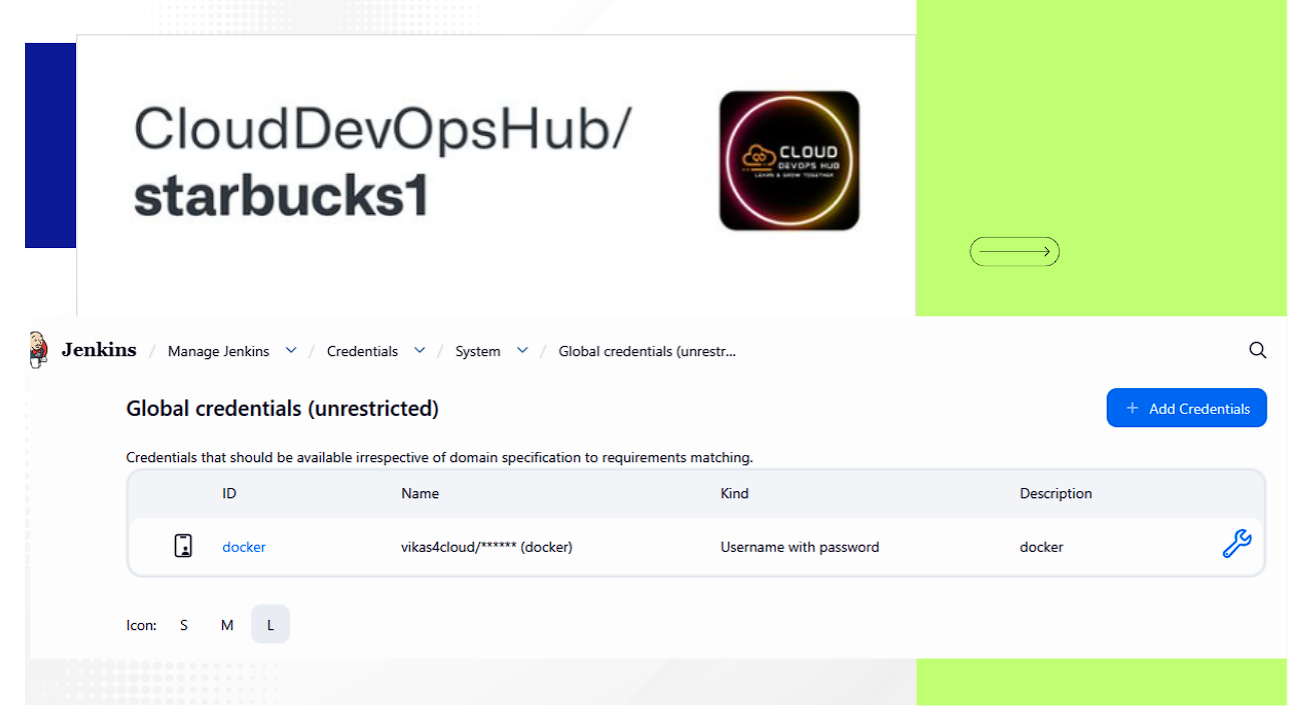Expand the Credentials breadcrumb dropdown
1309x718 pixels.
pos(420,350)
